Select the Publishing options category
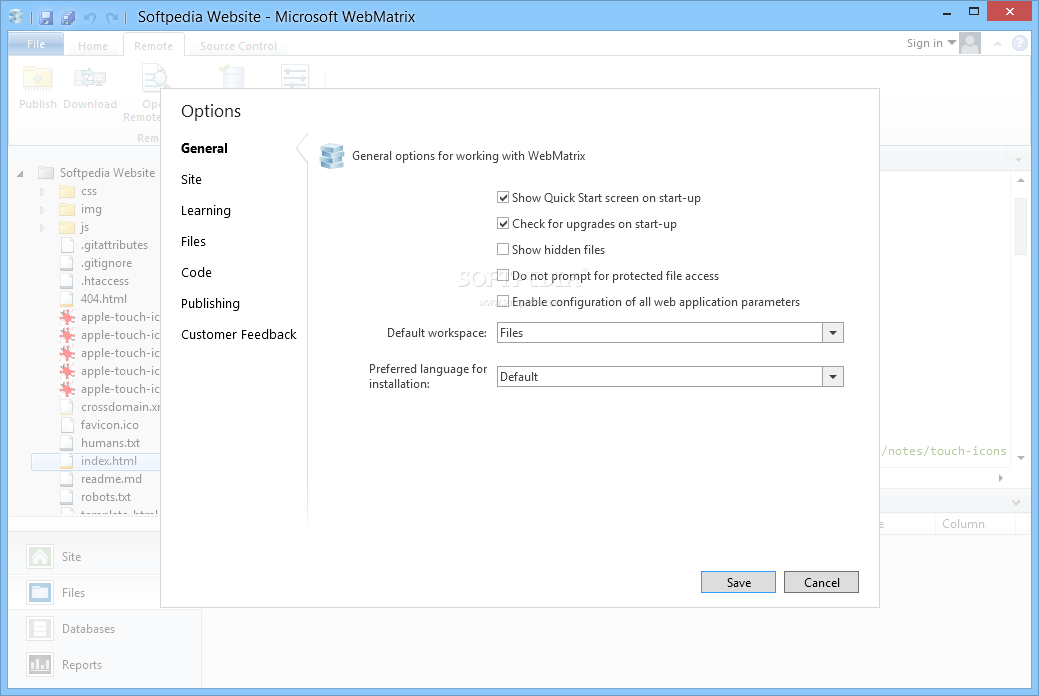1039x696 pixels. click(210, 304)
